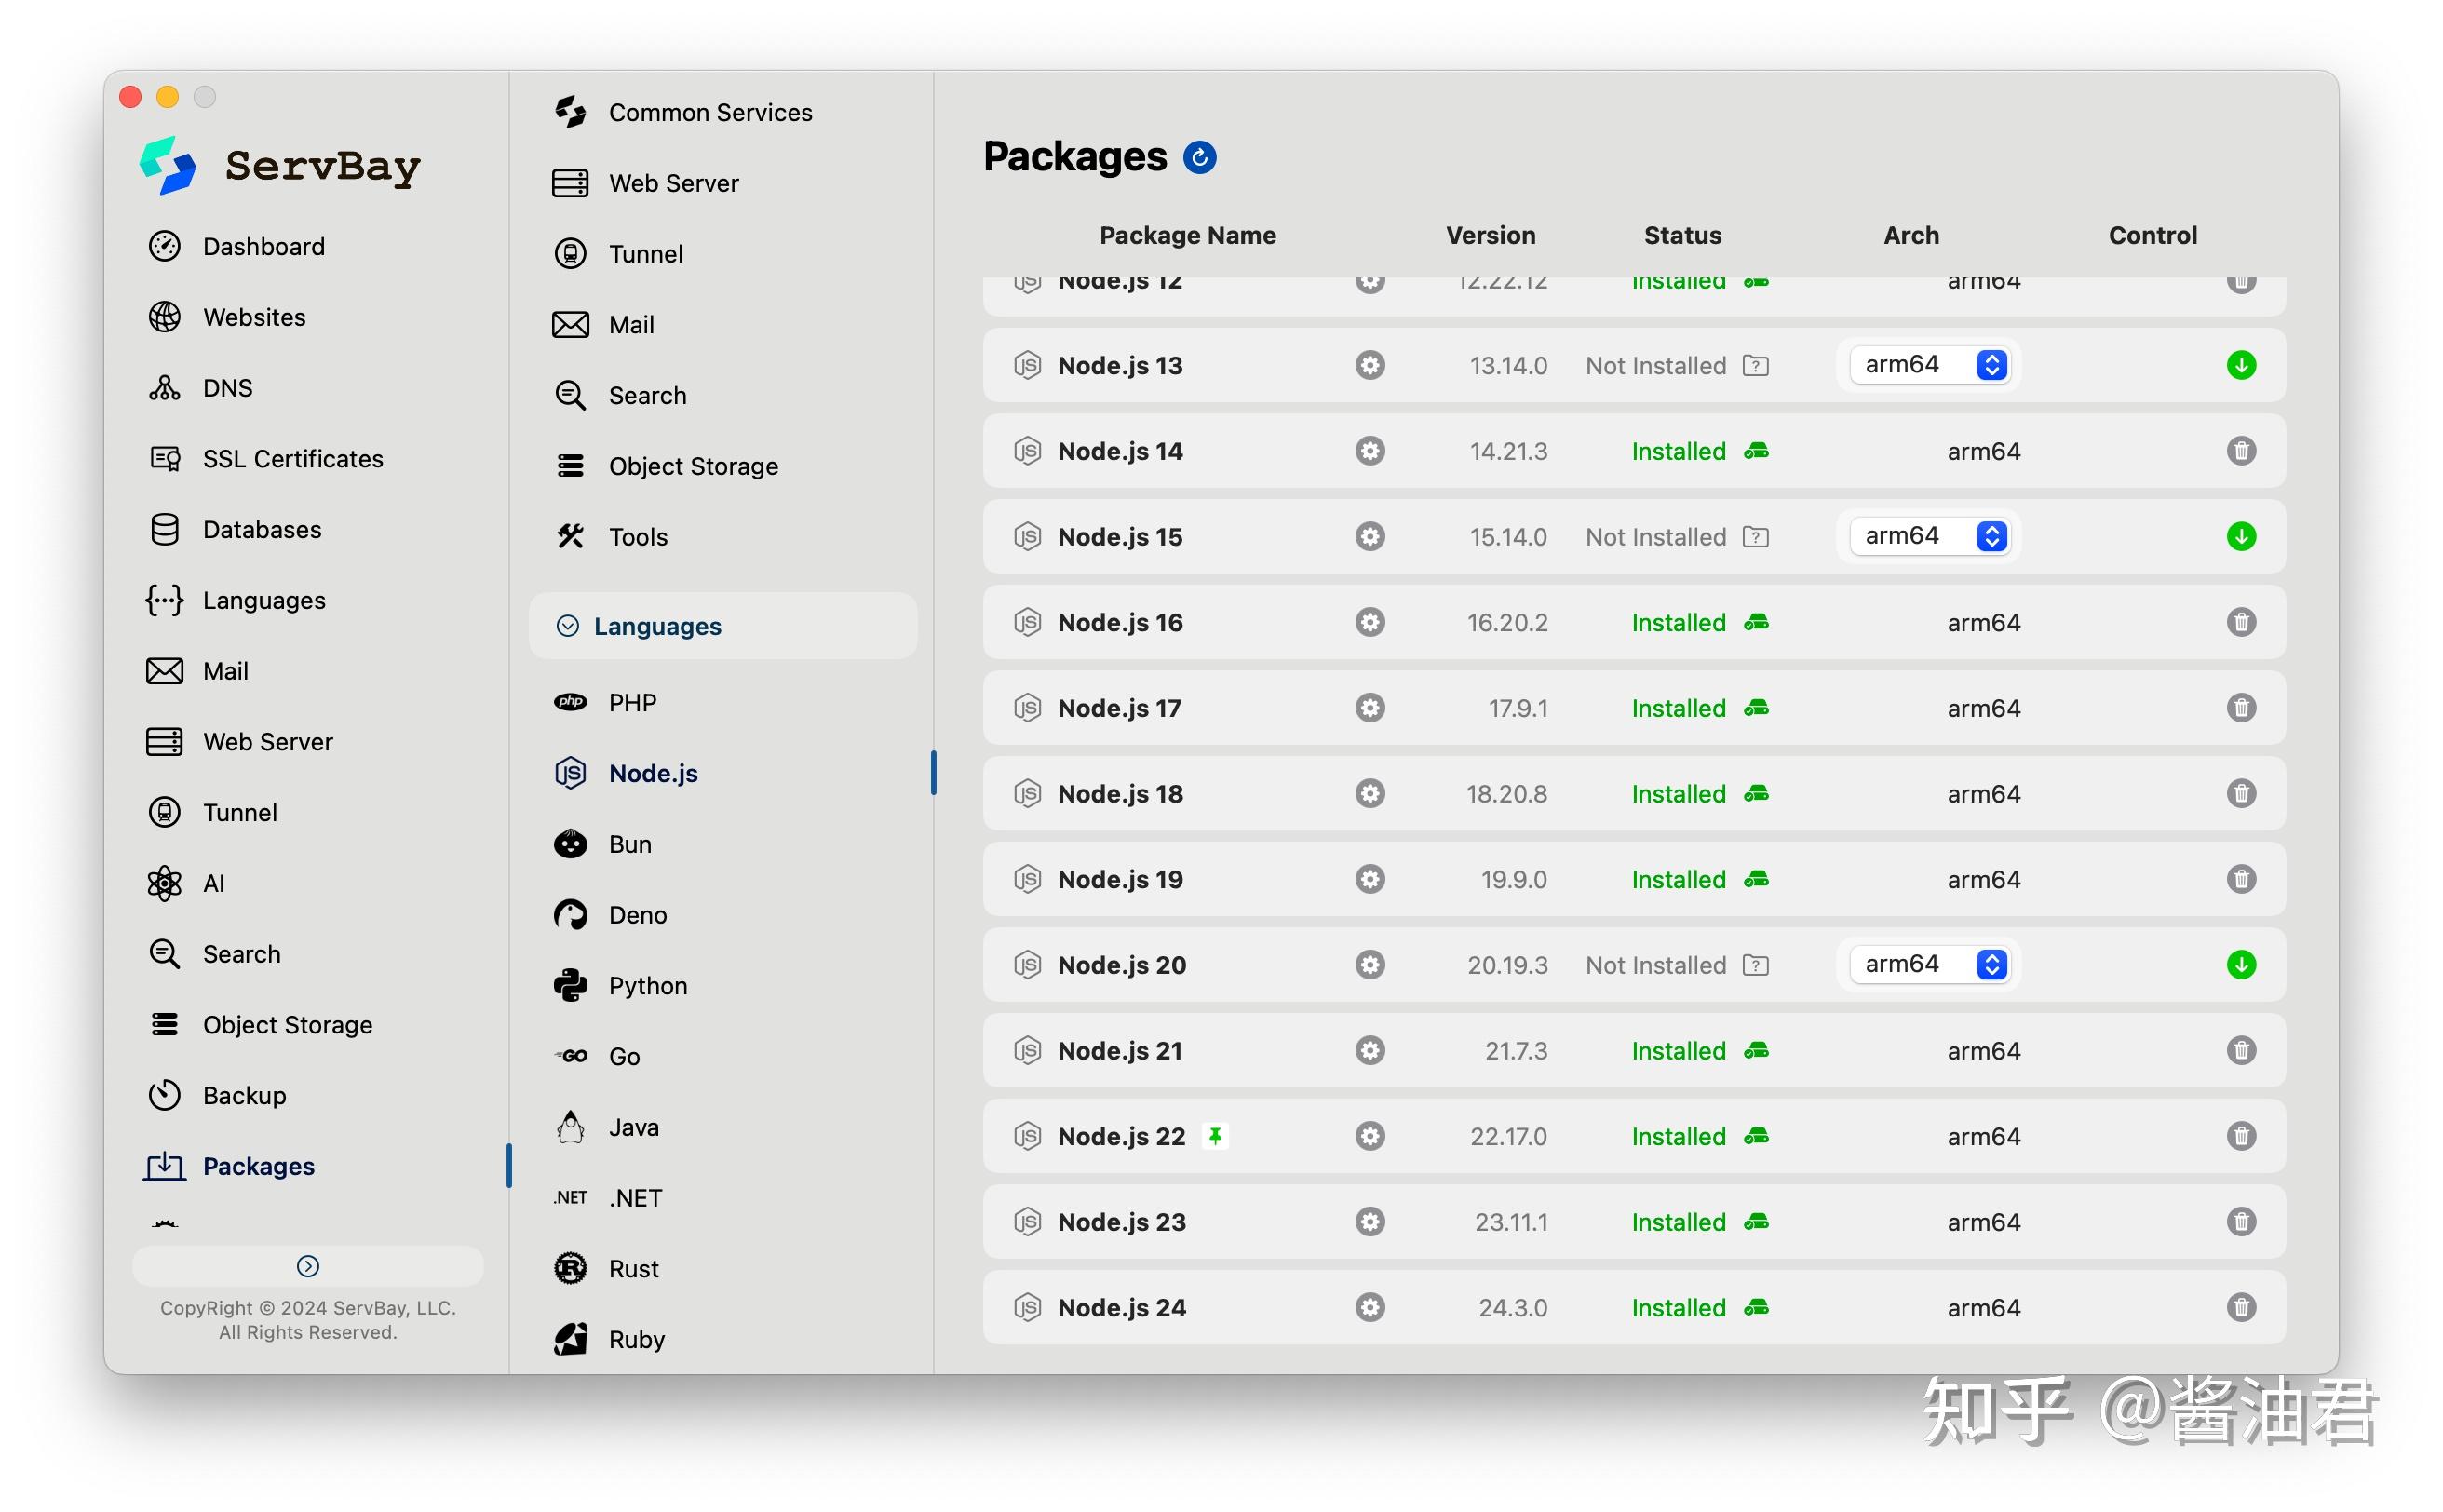Viewport: 2443px width, 1512px height.
Task: Click the pin icon next to Node.js 22
Action: 1214,1136
